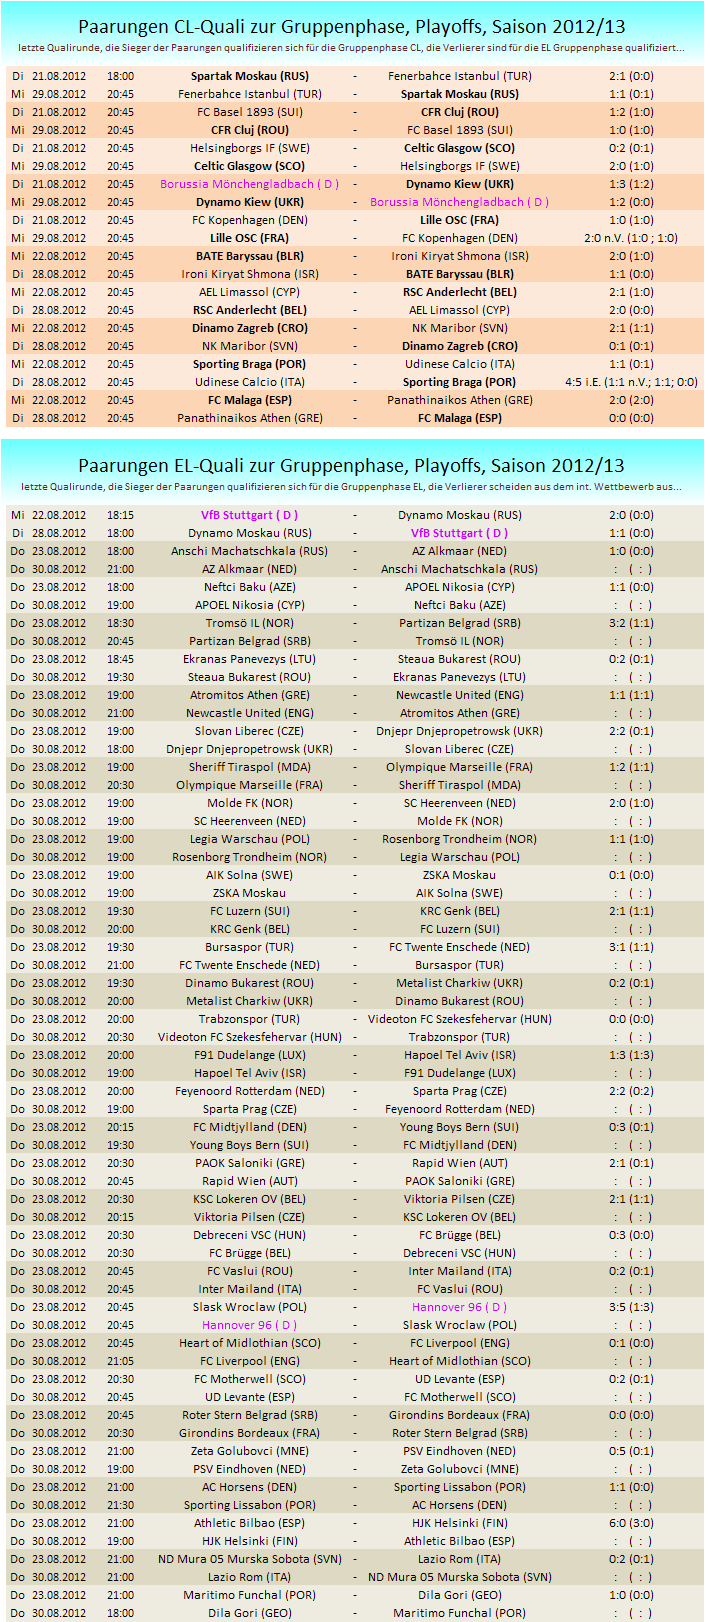This screenshot has height=1622, width=710.
Task: Click home team "Lazio Rom (ITA)" on 30.08.2012
Action: coord(250,1577)
